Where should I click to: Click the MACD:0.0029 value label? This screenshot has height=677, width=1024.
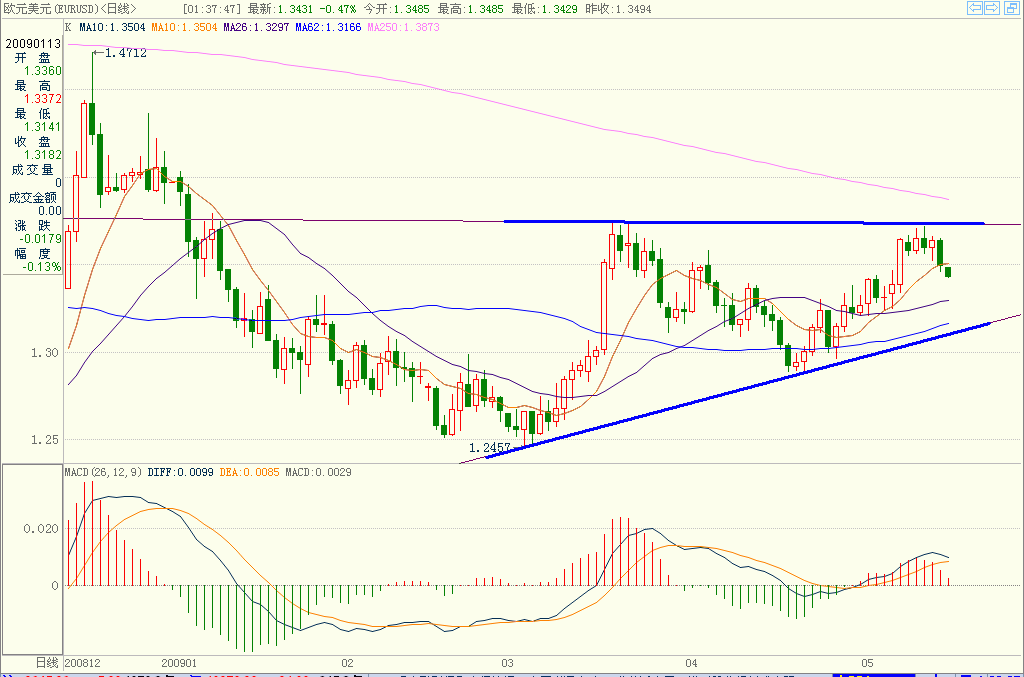(x=318, y=472)
